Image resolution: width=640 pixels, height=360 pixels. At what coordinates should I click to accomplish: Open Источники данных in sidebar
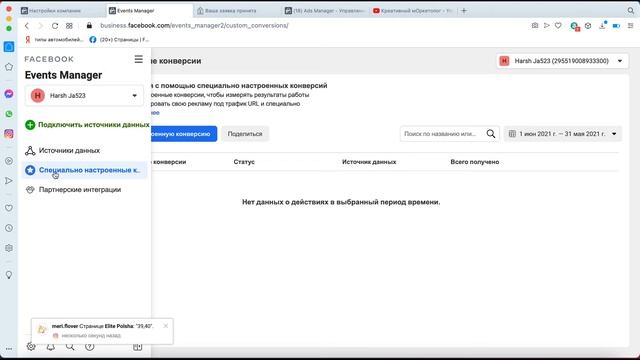[69, 151]
